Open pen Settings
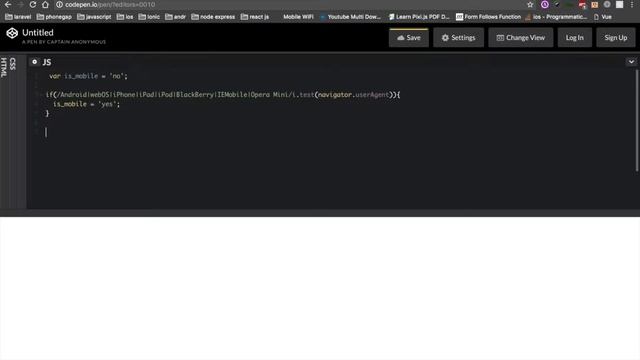 pyautogui.click(x=458, y=38)
